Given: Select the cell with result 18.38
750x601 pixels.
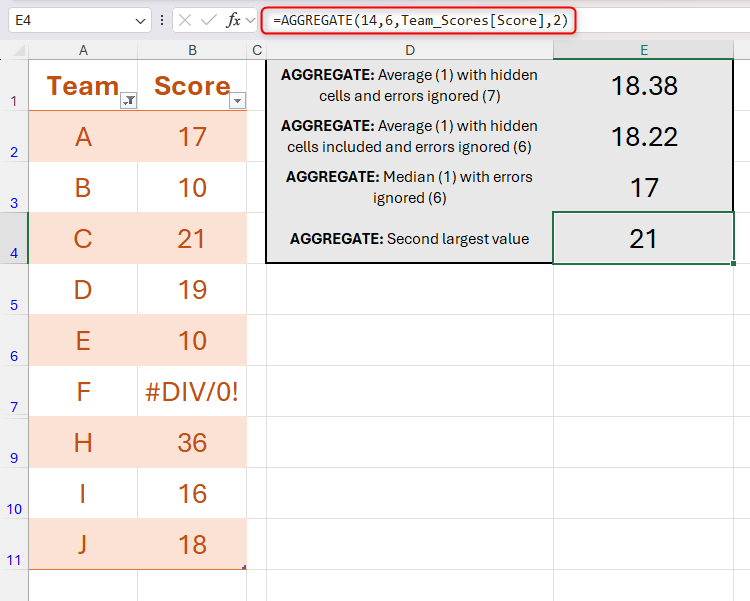Looking at the screenshot, I should 644,85.
